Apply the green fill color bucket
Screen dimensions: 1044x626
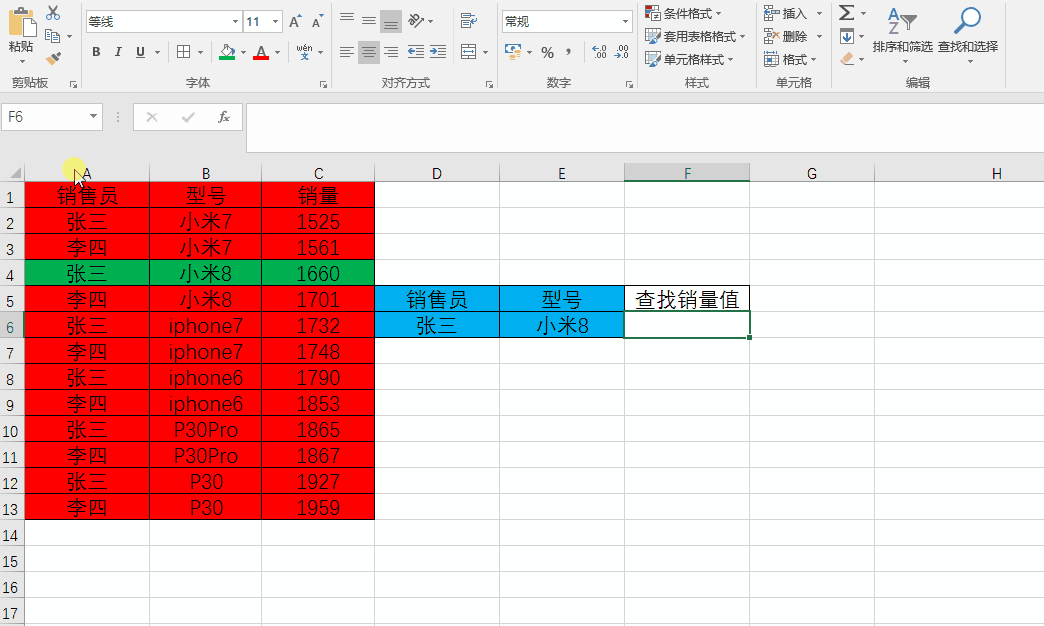pyautogui.click(x=227, y=52)
